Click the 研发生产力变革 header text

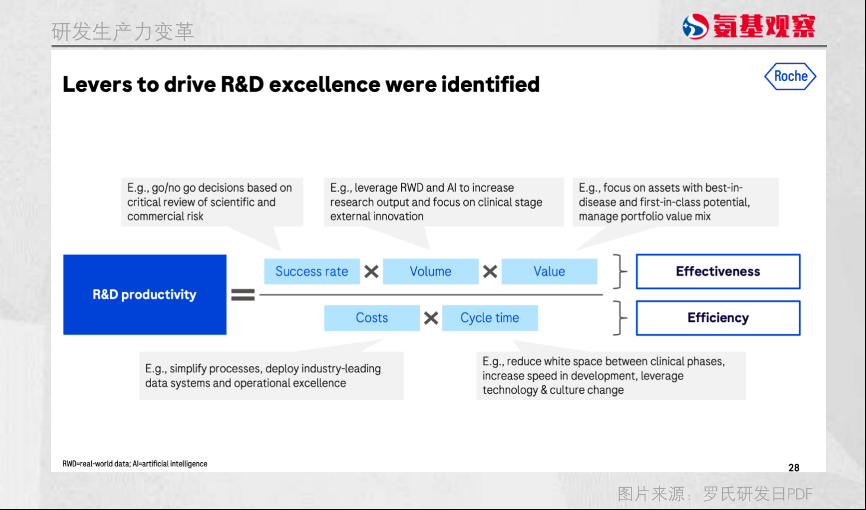[x=122, y=32]
